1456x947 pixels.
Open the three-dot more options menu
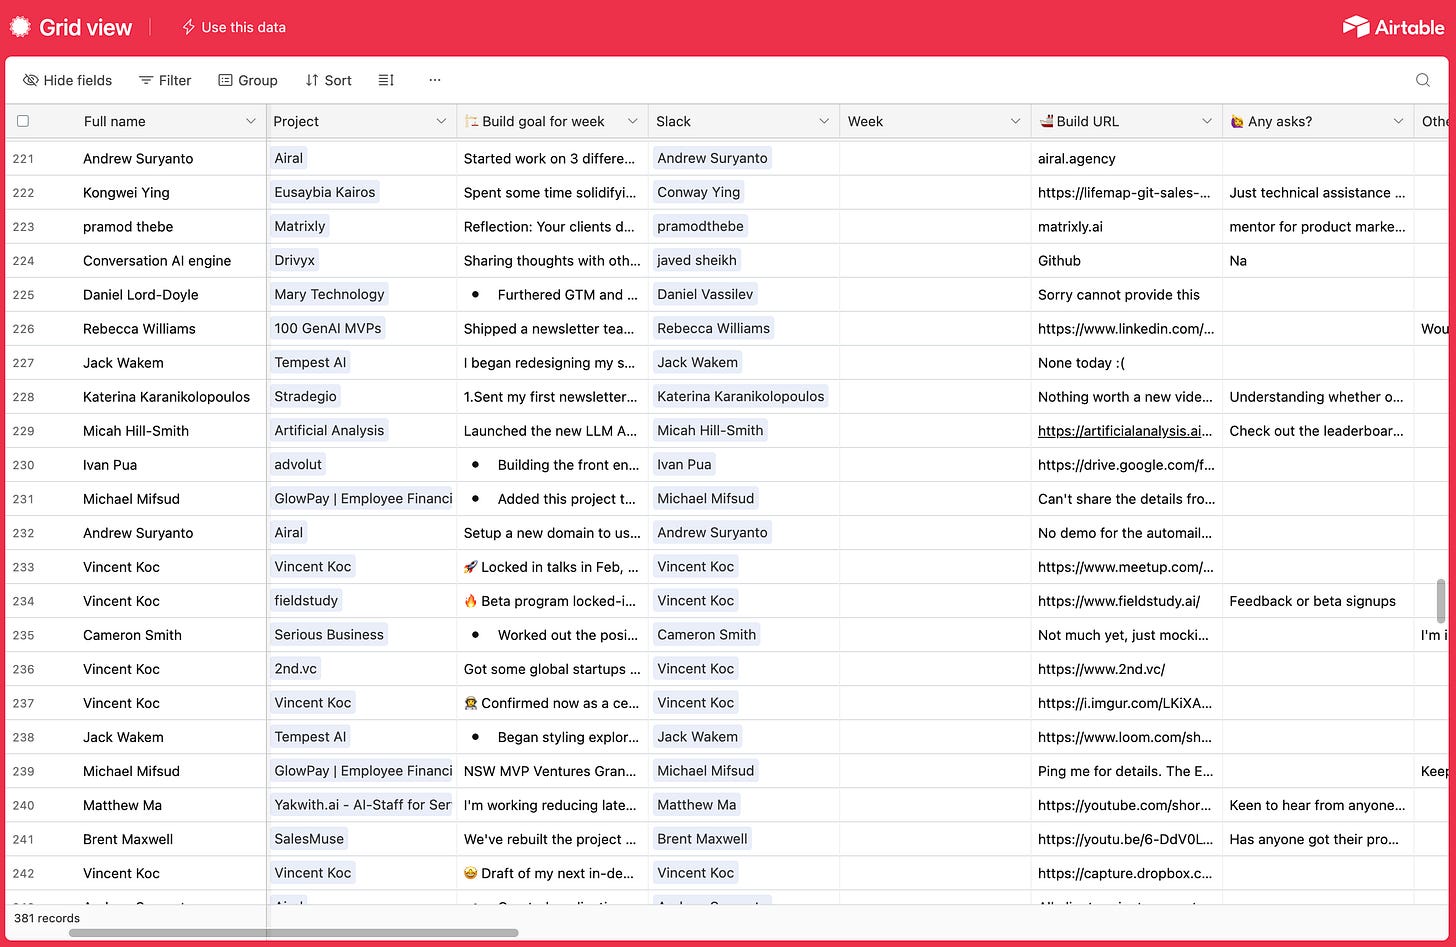pyautogui.click(x=435, y=80)
